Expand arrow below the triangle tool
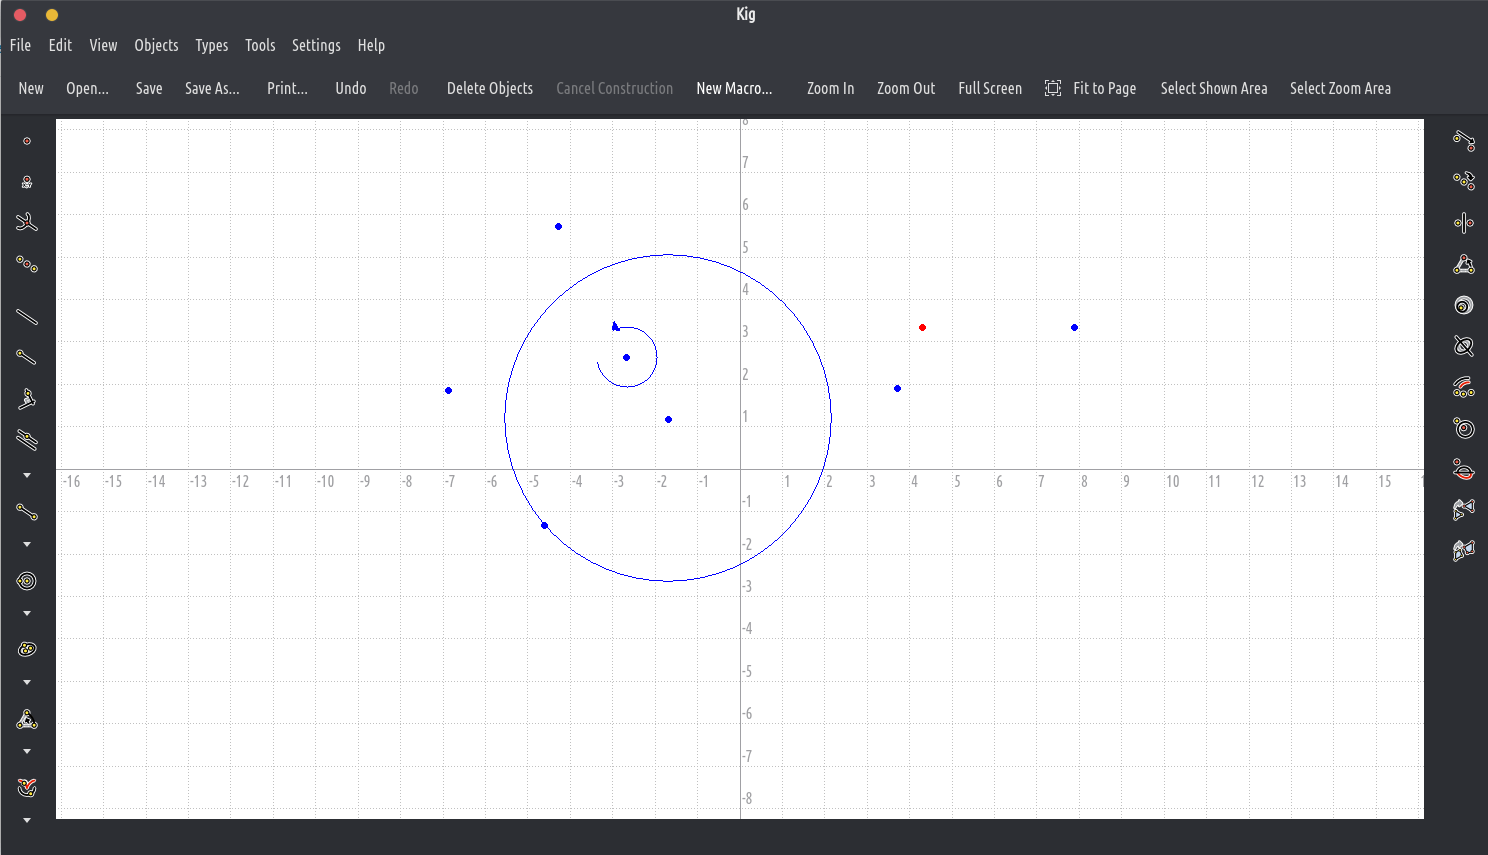1488x855 pixels. pos(27,751)
